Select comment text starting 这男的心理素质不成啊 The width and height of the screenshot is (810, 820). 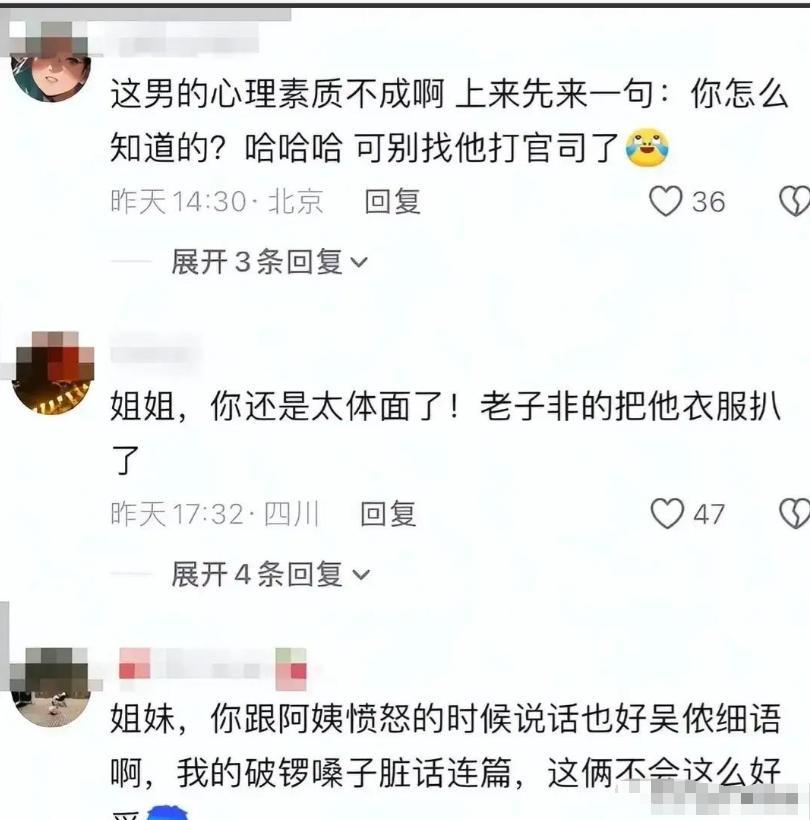(x=449, y=121)
